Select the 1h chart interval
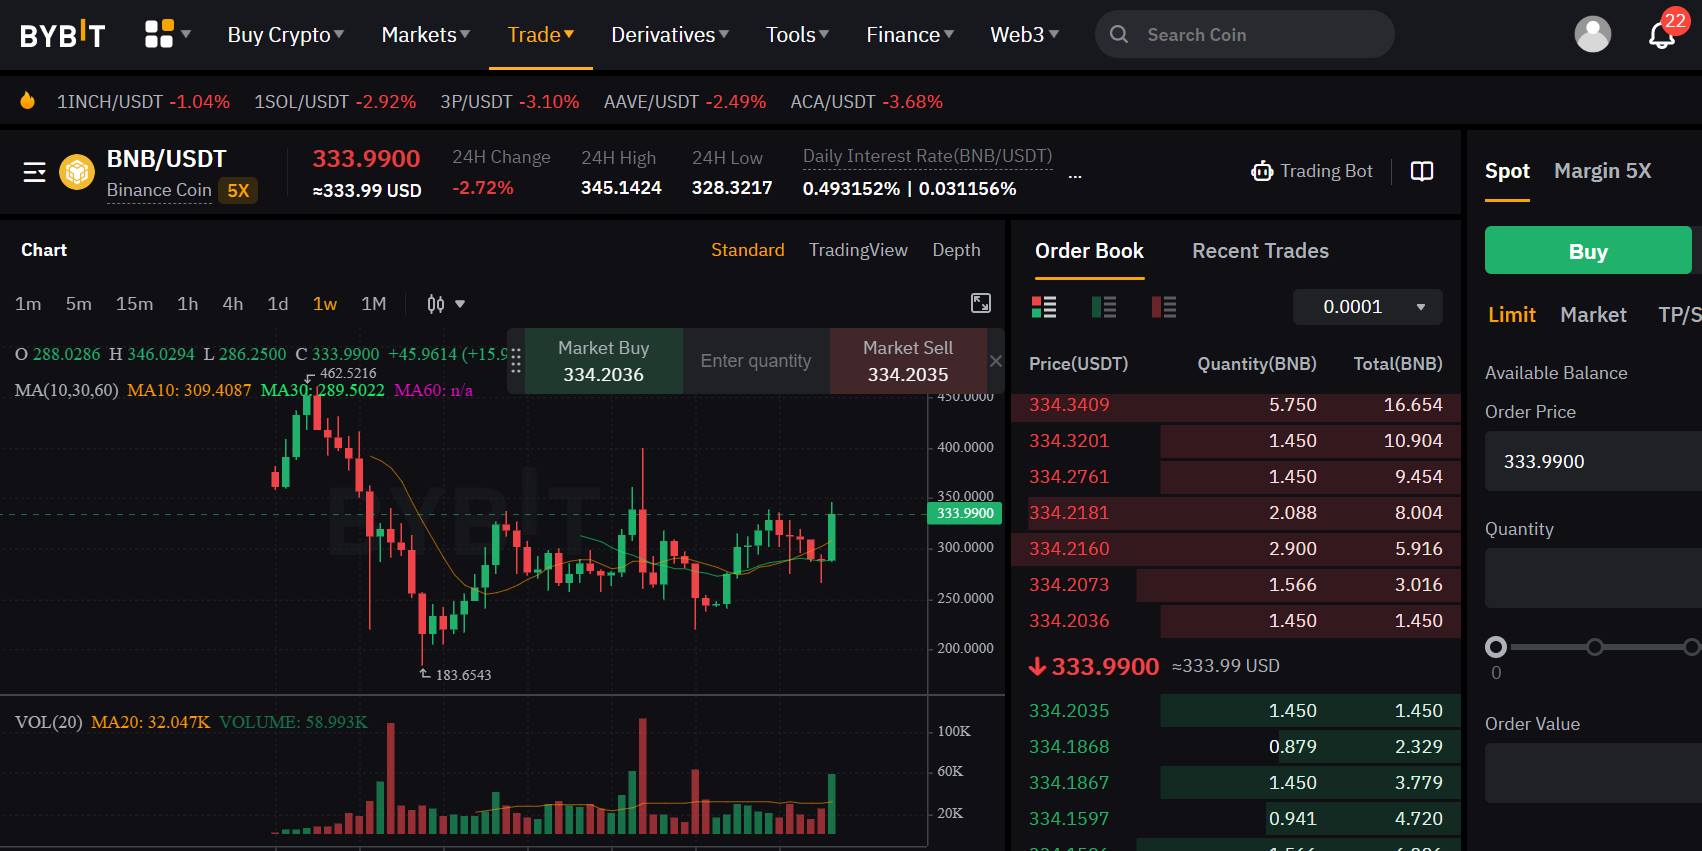Image resolution: width=1702 pixels, height=851 pixels. (x=187, y=304)
